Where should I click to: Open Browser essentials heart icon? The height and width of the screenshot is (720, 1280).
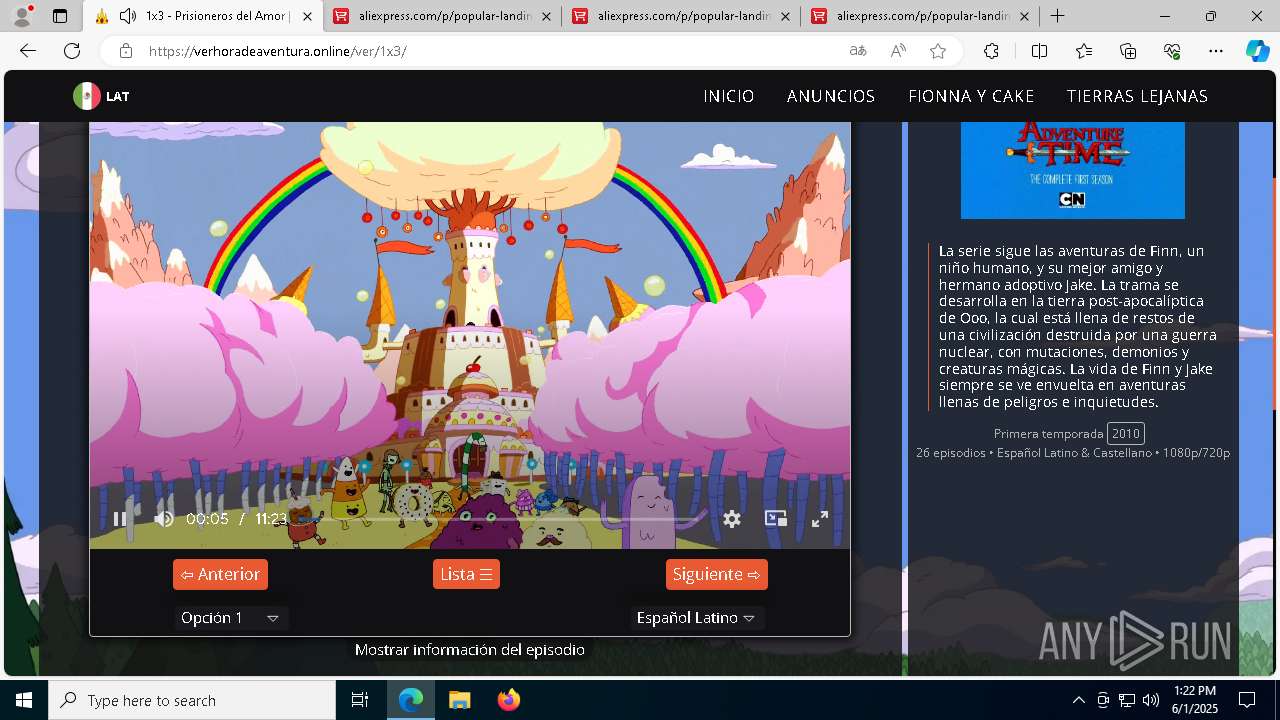coord(1172,51)
